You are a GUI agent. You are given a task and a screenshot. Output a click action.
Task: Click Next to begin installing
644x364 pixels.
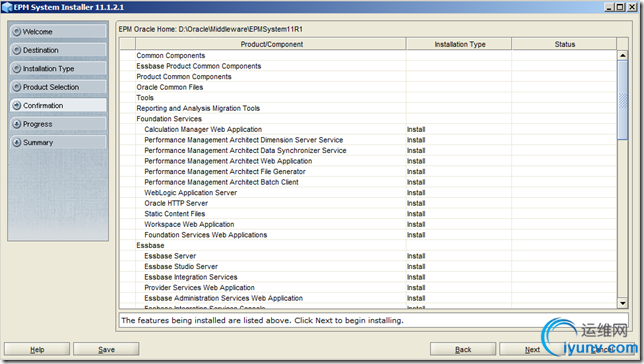532,349
